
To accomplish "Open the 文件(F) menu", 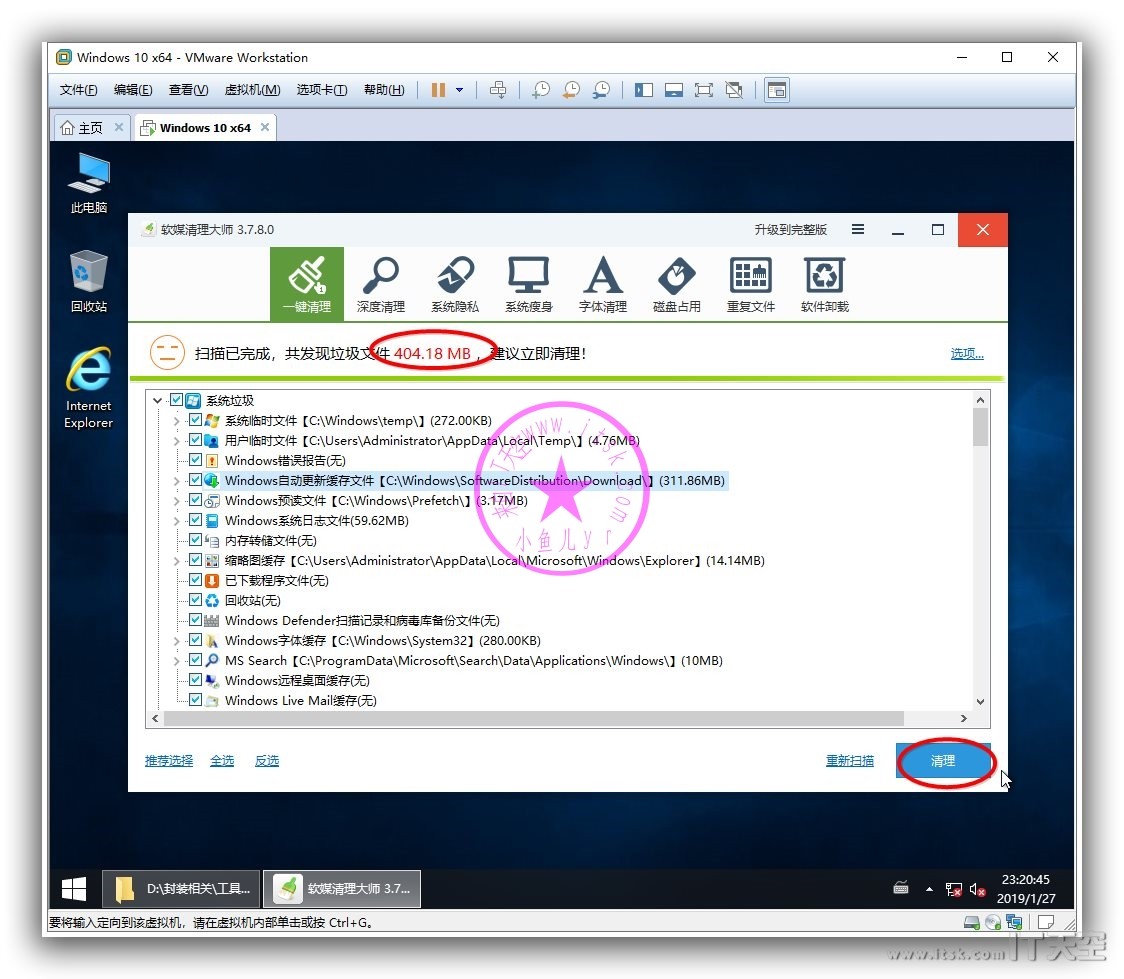I will click(x=78, y=90).
